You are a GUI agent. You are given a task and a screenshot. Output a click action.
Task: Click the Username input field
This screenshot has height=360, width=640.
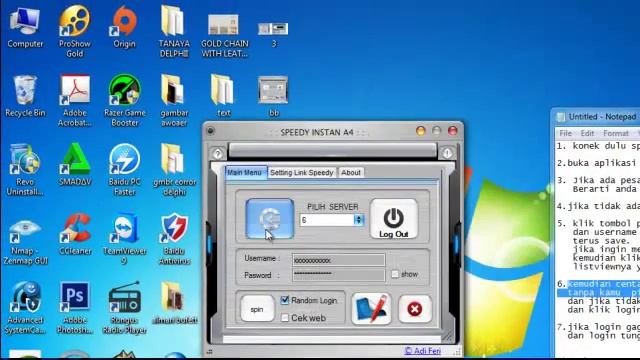338,260
